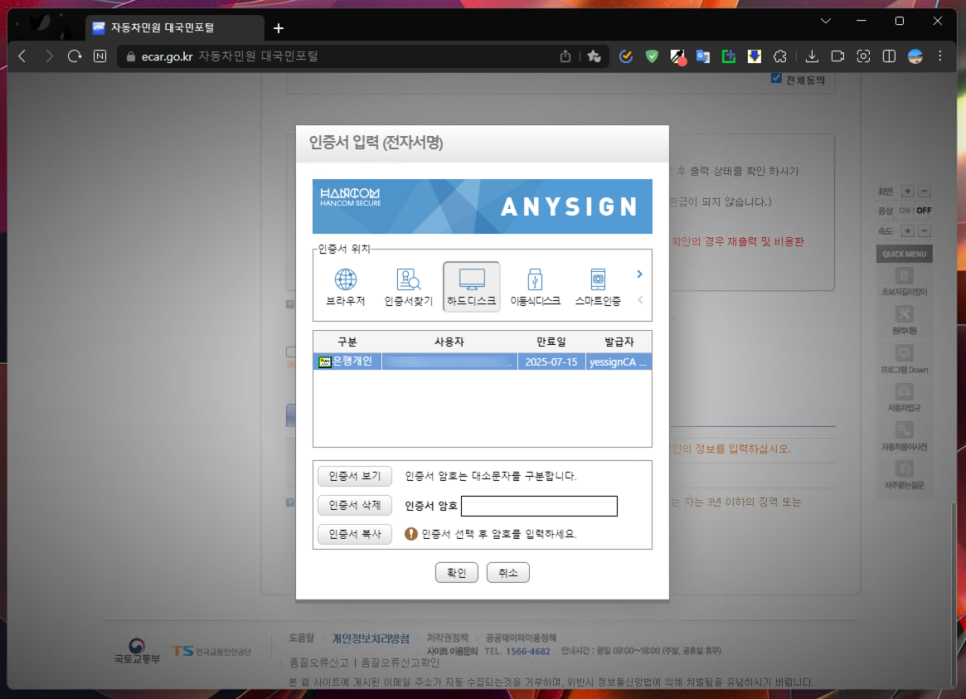Image resolution: width=966 pixels, height=699 pixels.
Task: Click the screen capture icon
Action: click(863, 57)
